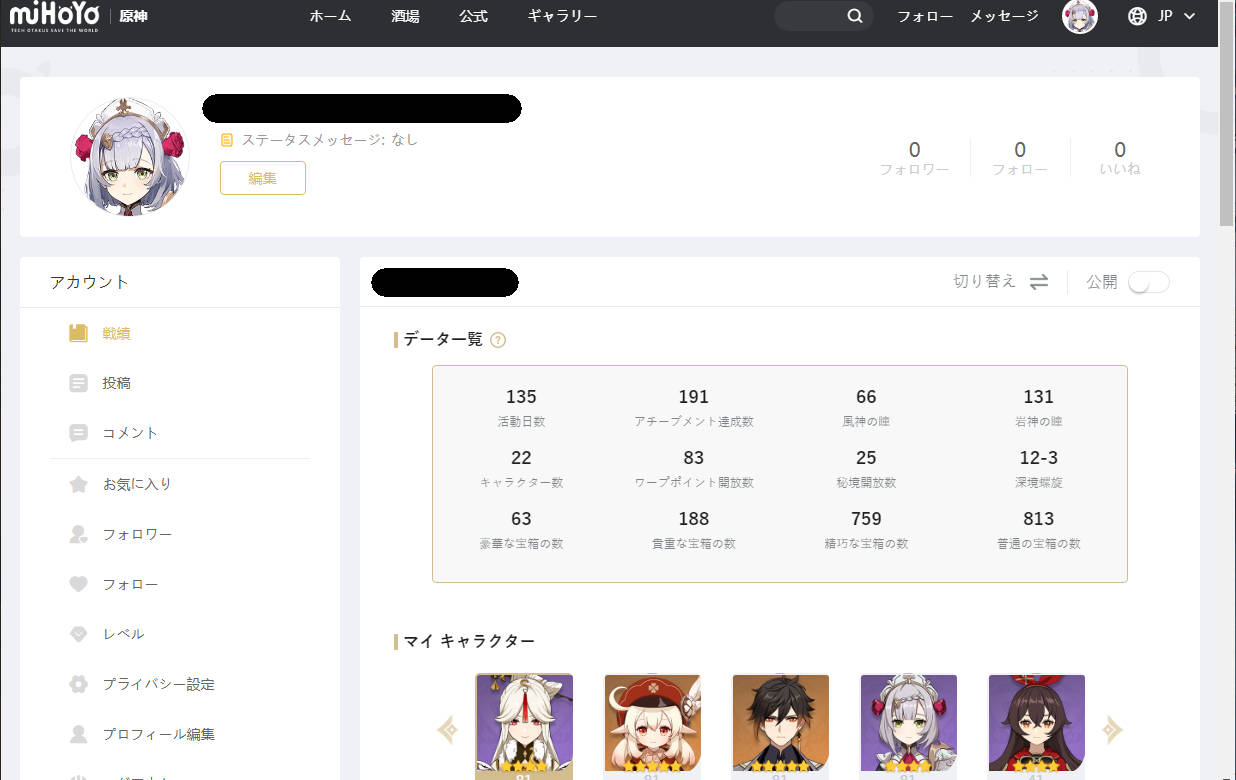Screen dimensions: 1236x780
Task: Click the page vertical scrollbar
Action: [x=1226, y=130]
